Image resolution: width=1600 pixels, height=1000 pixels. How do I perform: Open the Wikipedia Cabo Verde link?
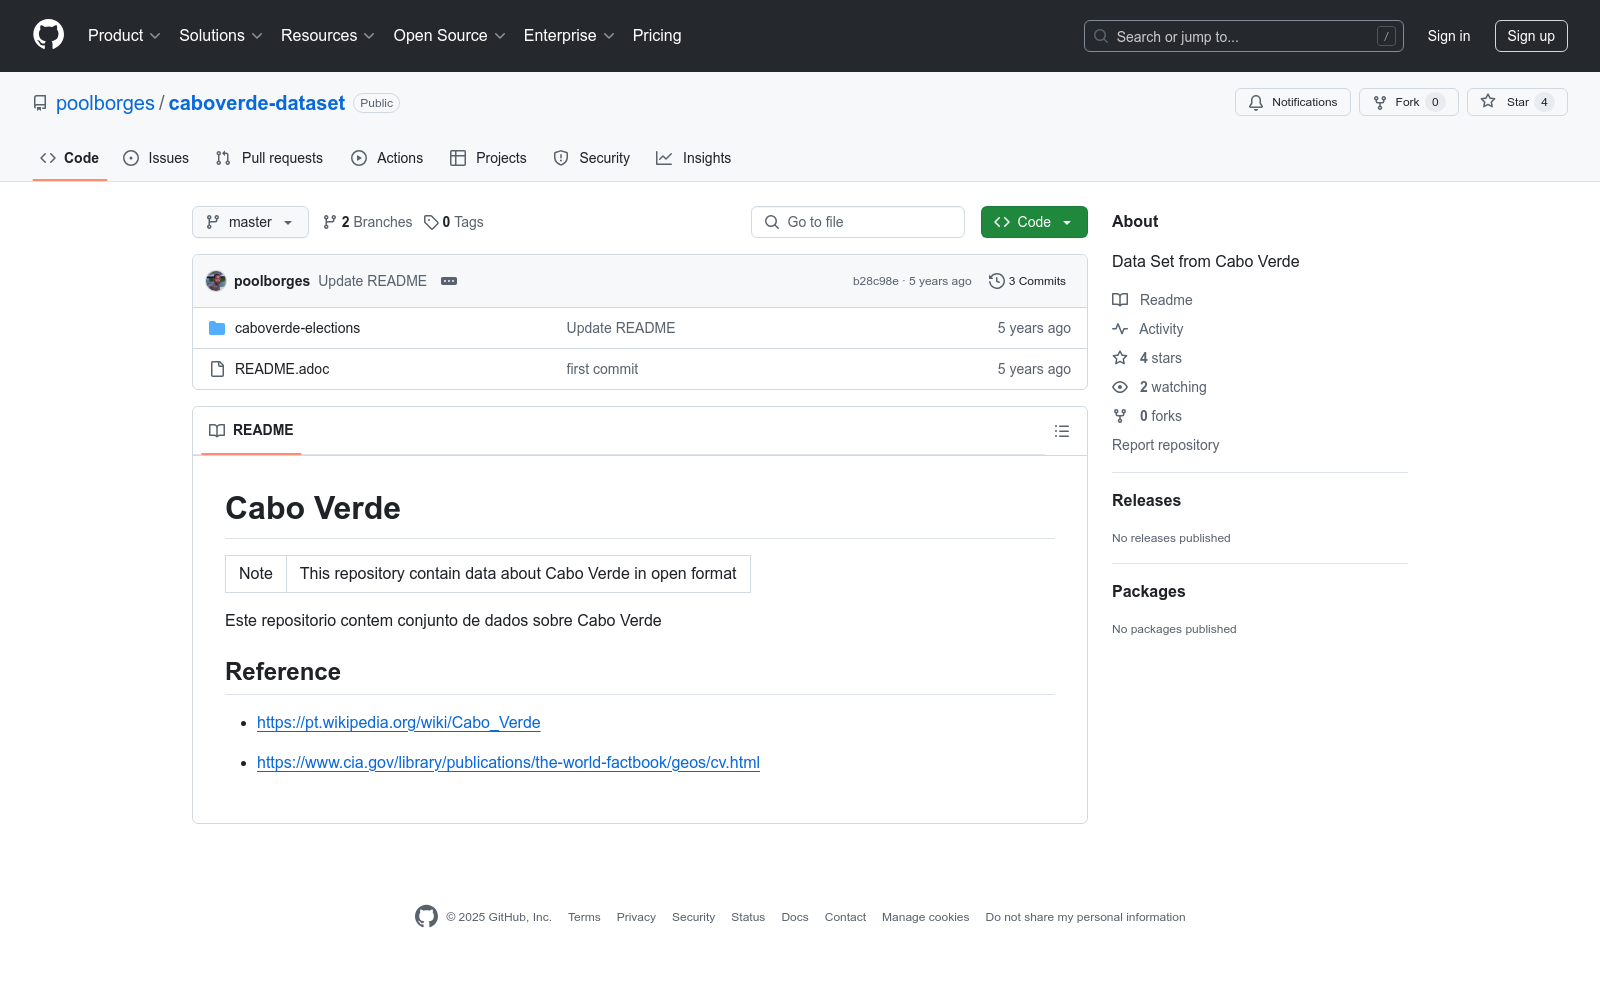pyautogui.click(x=399, y=723)
